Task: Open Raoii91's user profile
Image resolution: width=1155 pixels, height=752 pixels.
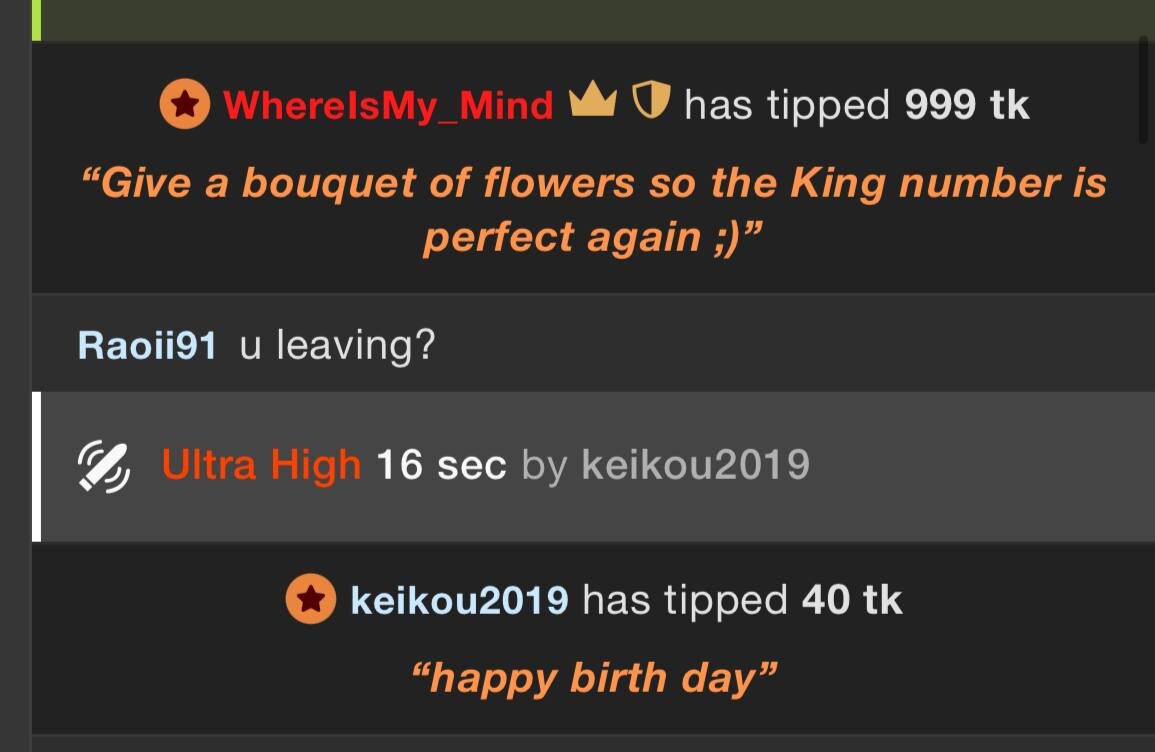Action: [147, 345]
